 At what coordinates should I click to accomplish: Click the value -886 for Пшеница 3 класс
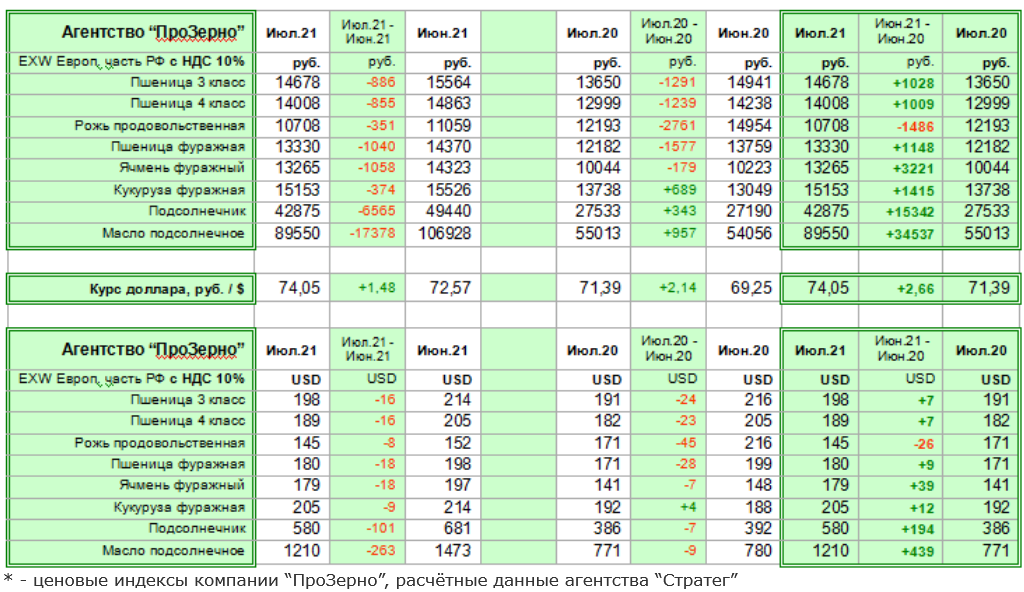tap(381, 83)
